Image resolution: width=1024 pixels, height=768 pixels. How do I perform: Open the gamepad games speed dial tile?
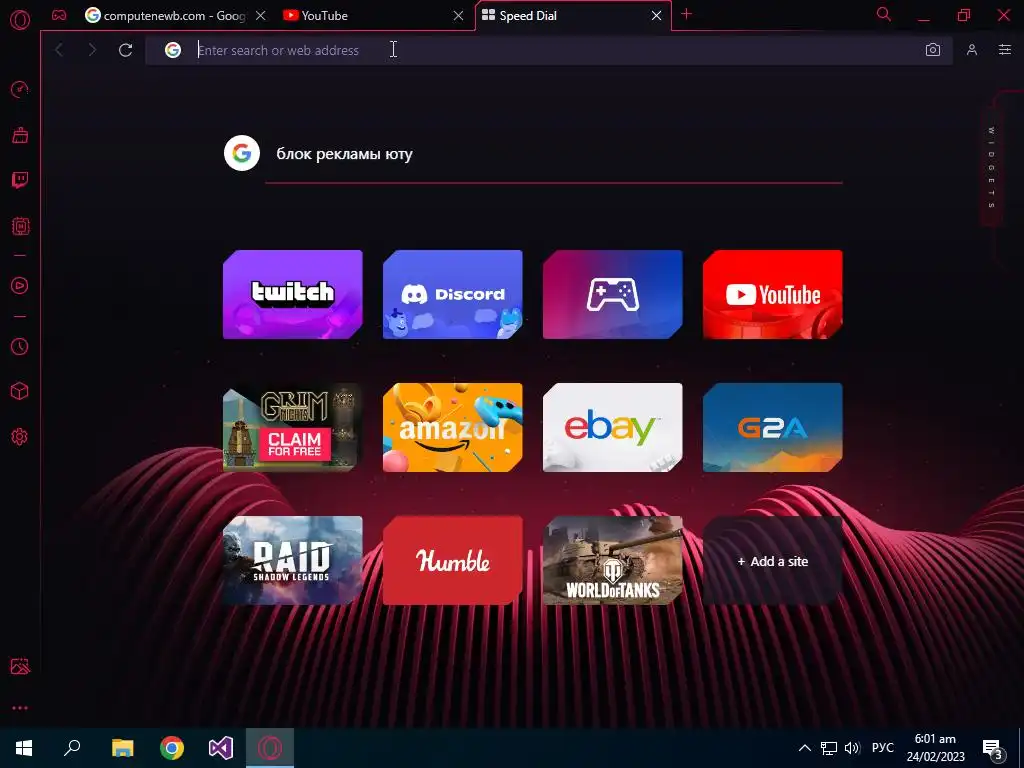point(613,295)
